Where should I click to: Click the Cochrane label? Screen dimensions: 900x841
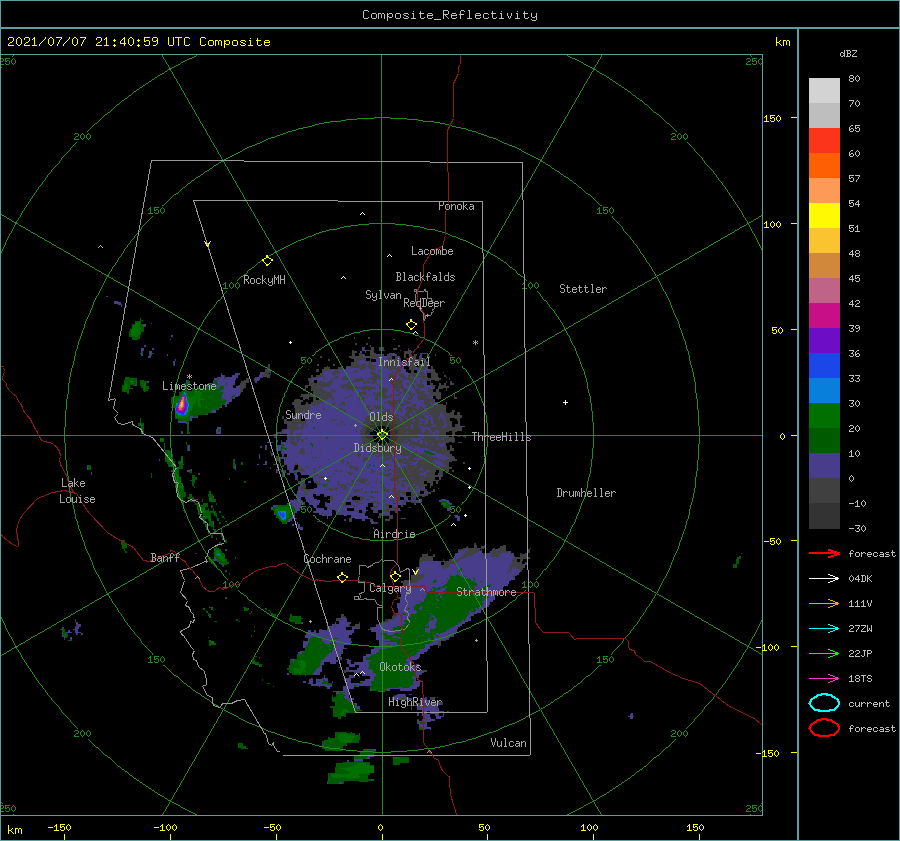point(327,559)
